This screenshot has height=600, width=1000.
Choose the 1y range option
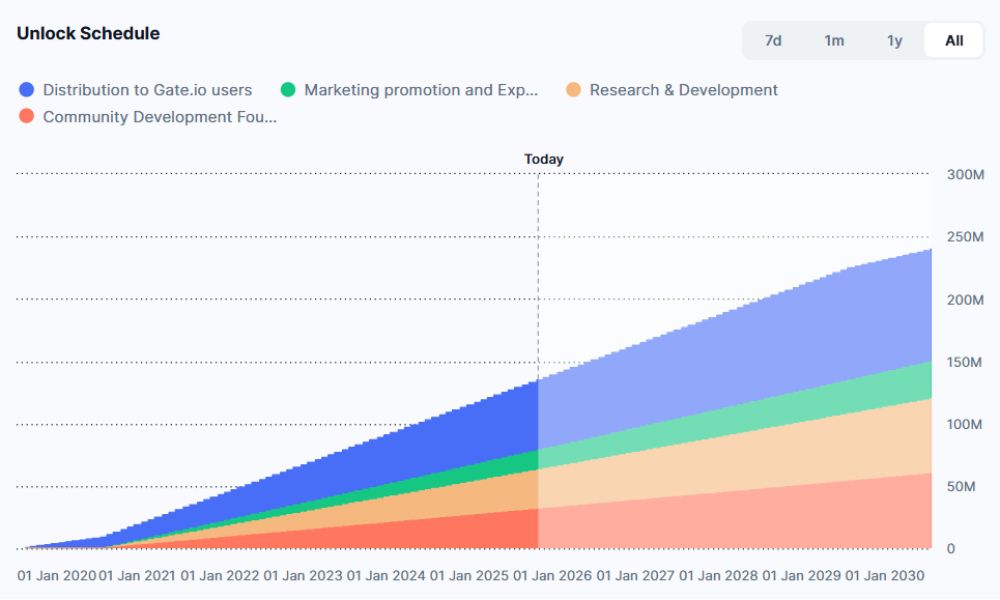click(894, 41)
